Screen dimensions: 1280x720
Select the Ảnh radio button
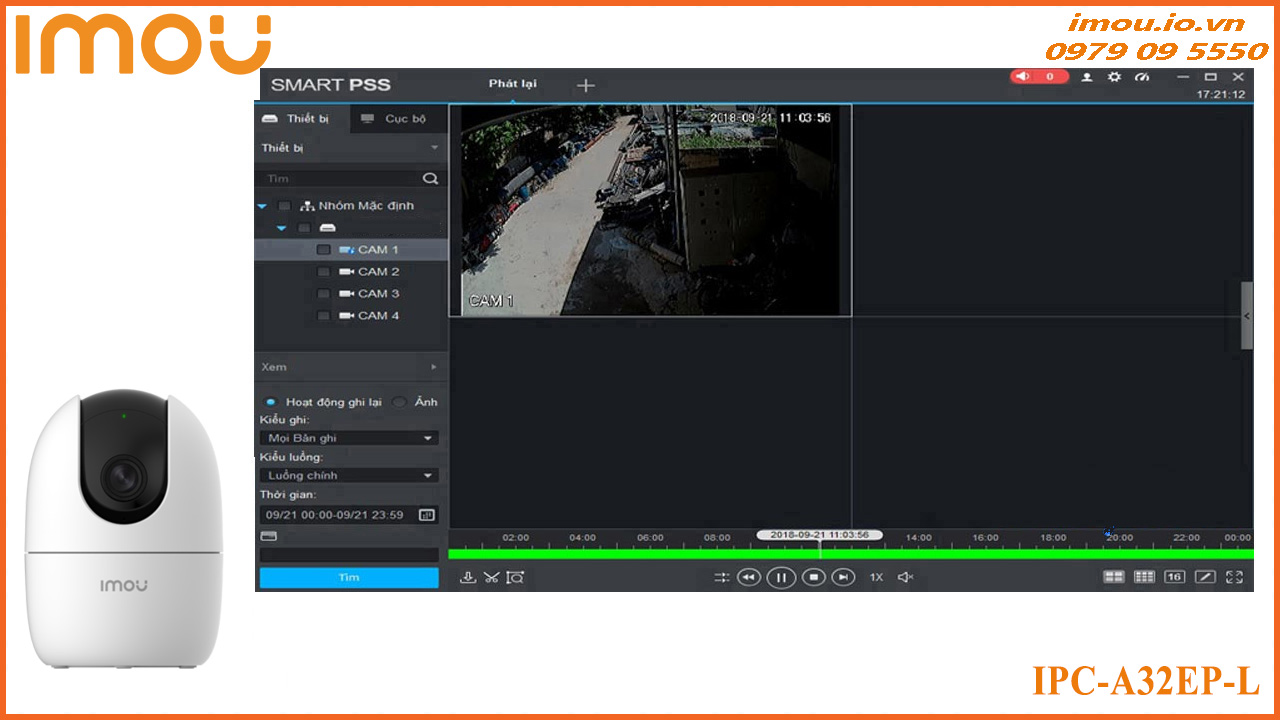pos(398,401)
